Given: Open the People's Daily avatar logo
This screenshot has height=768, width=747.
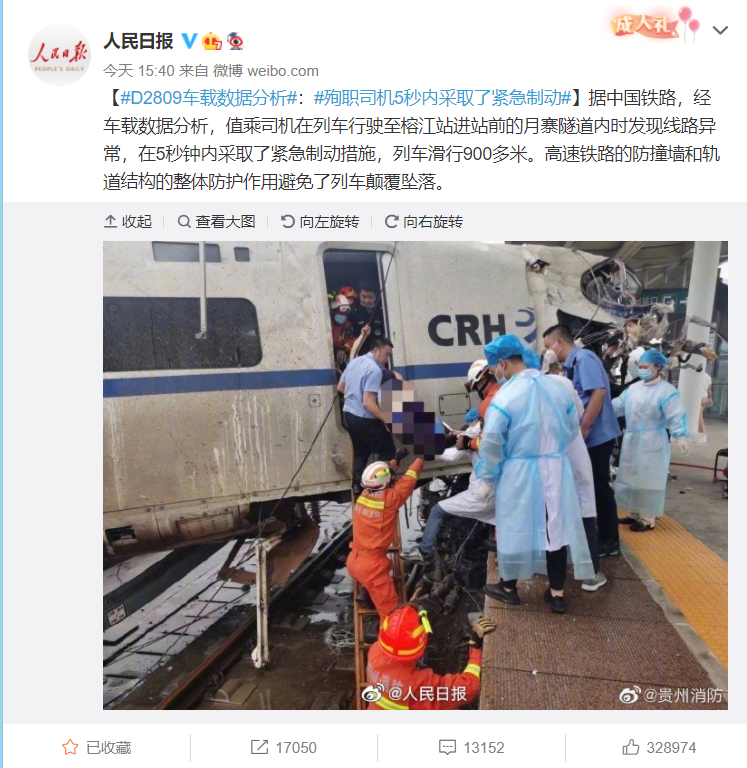Looking at the screenshot, I should [59, 55].
